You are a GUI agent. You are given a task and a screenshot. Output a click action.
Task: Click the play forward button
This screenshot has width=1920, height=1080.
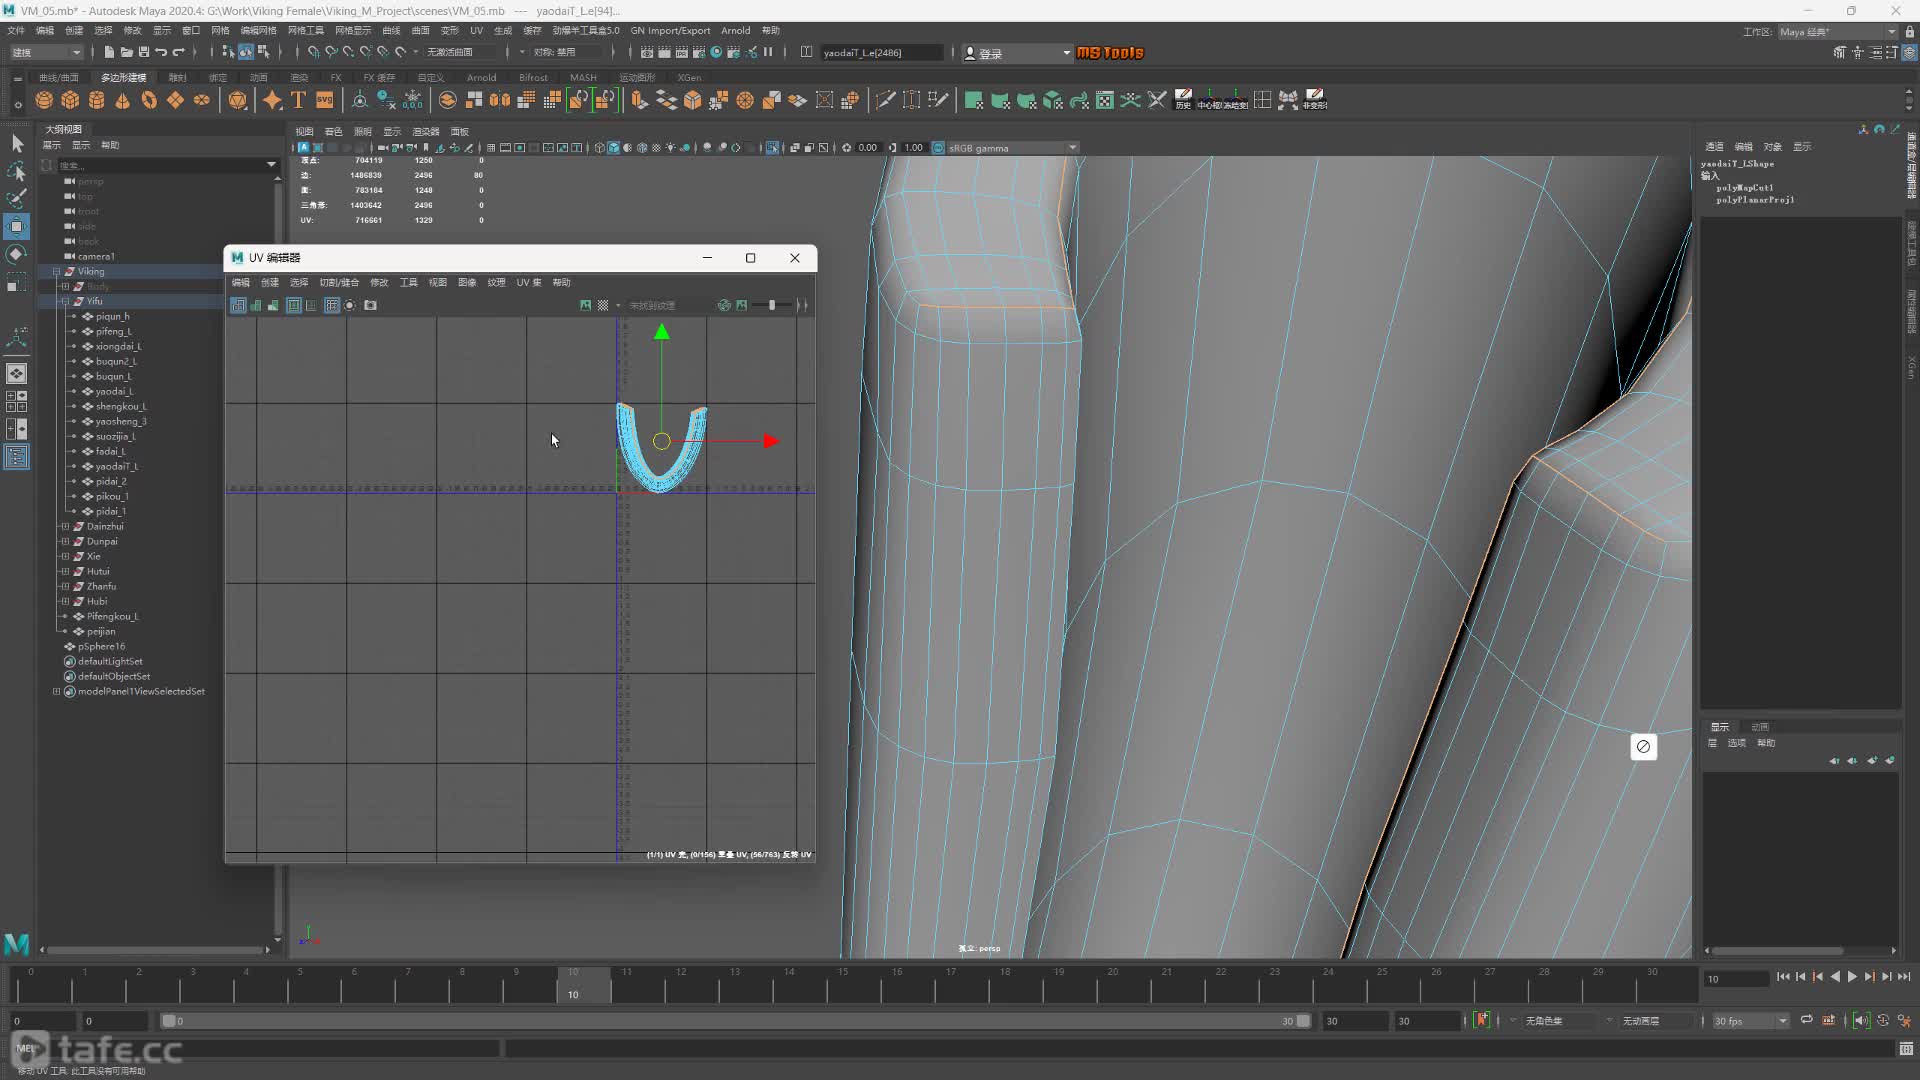pos(1852,977)
